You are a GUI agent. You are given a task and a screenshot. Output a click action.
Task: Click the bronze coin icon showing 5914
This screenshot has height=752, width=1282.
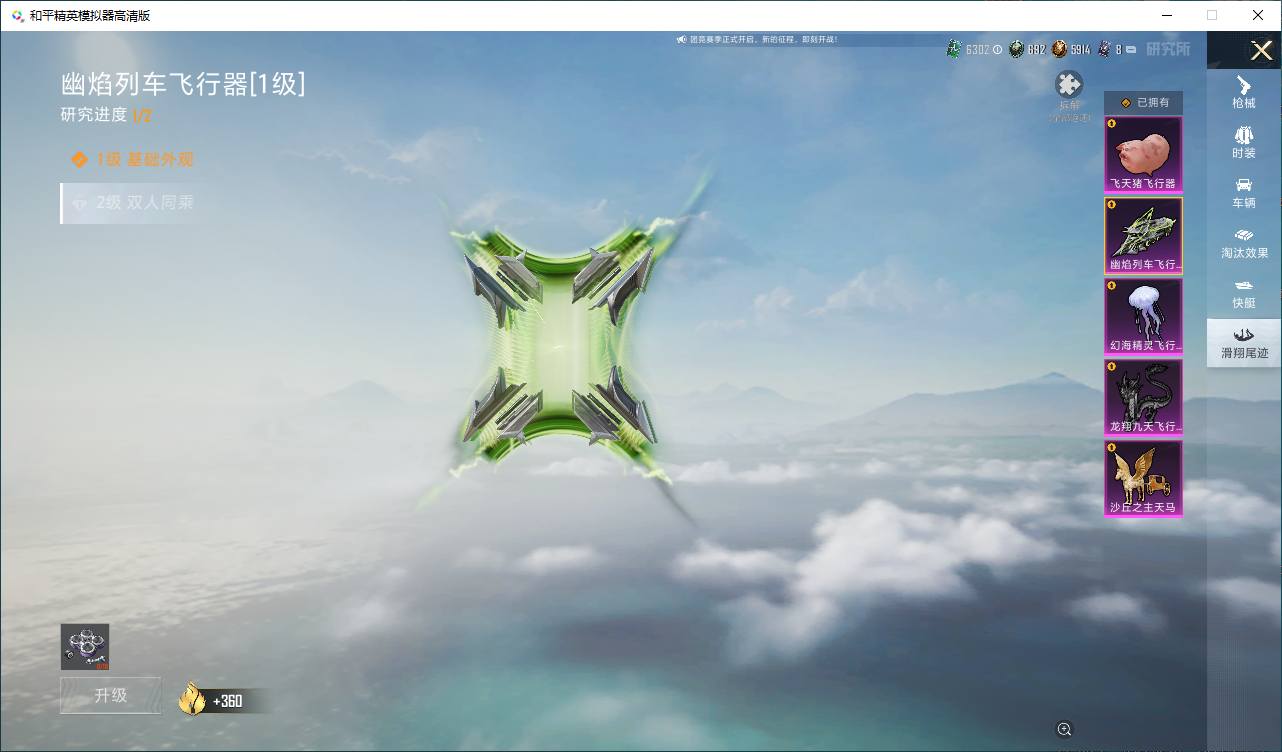click(x=1059, y=48)
